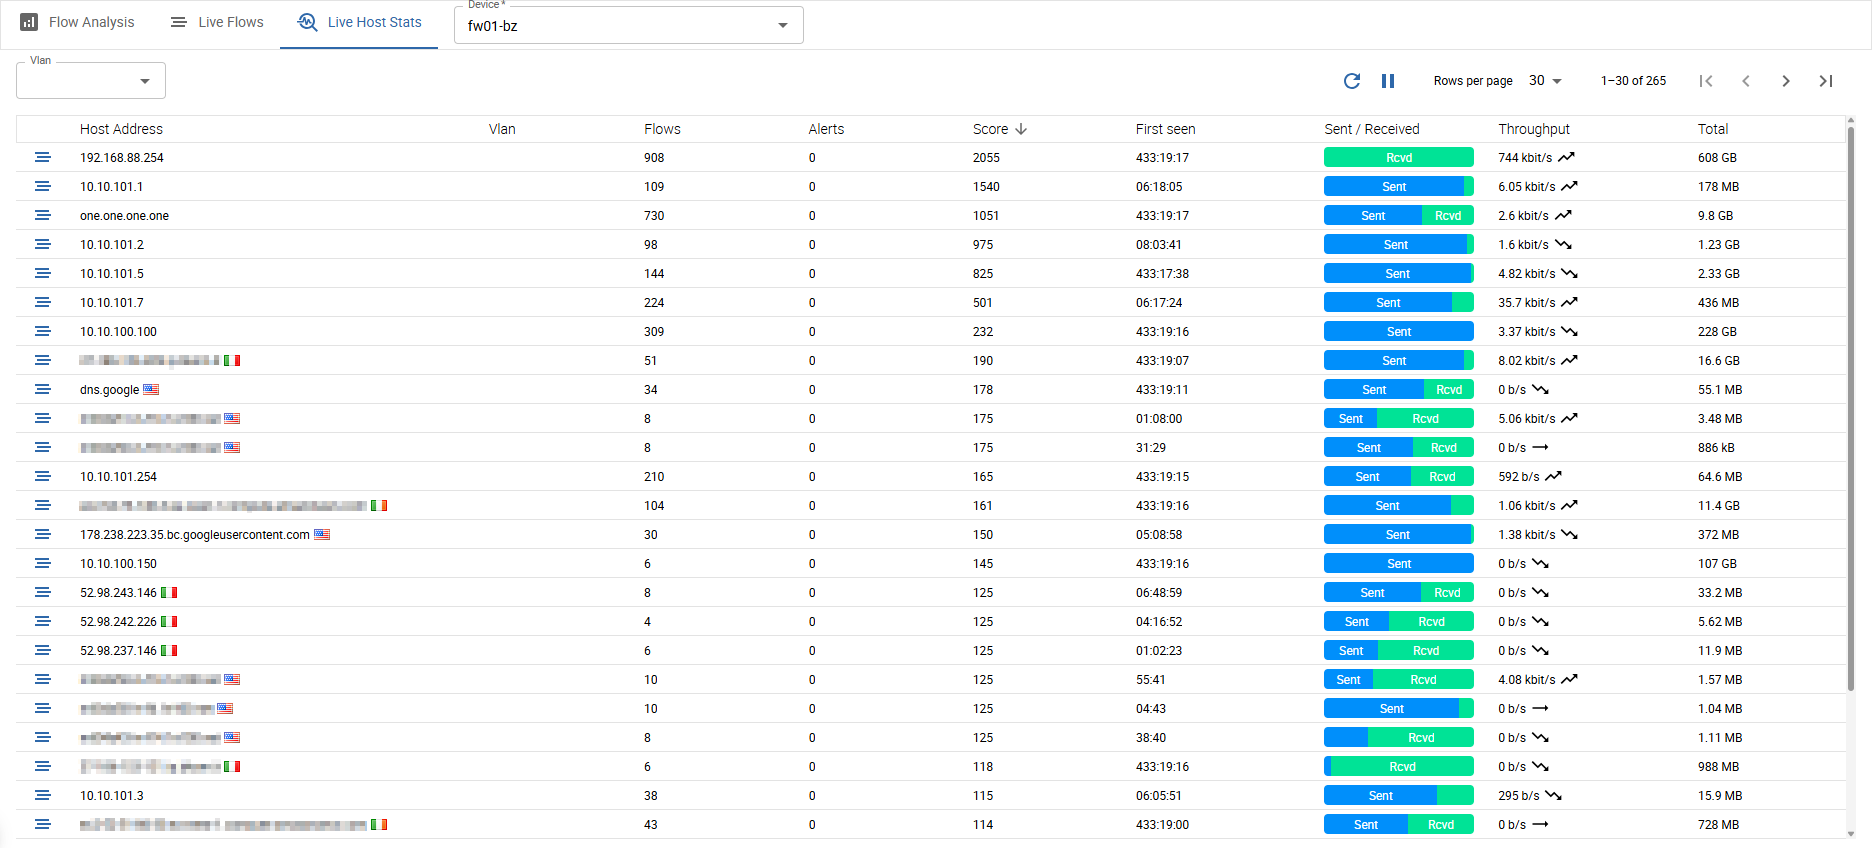Select host address 10.10.100.150
Image resolution: width=1872 pixels, height=848 pixels.
pos(118,564)
